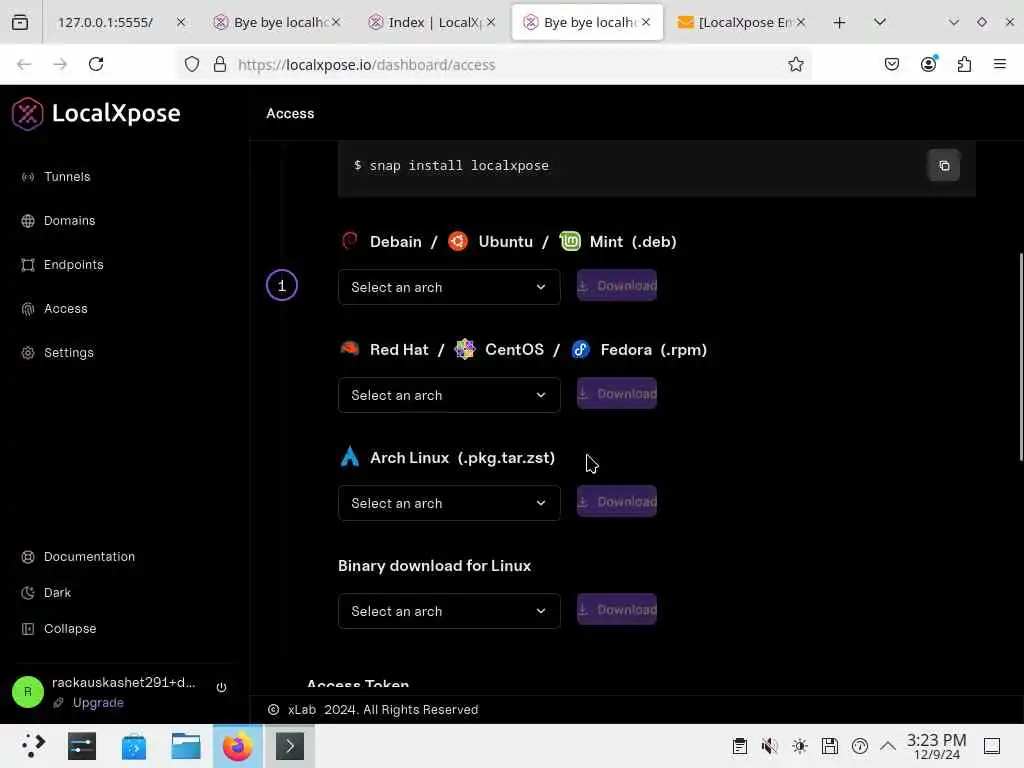Show tracking protection shield info
Viewport: 1024px width, 768px height.
coord(191,64)
